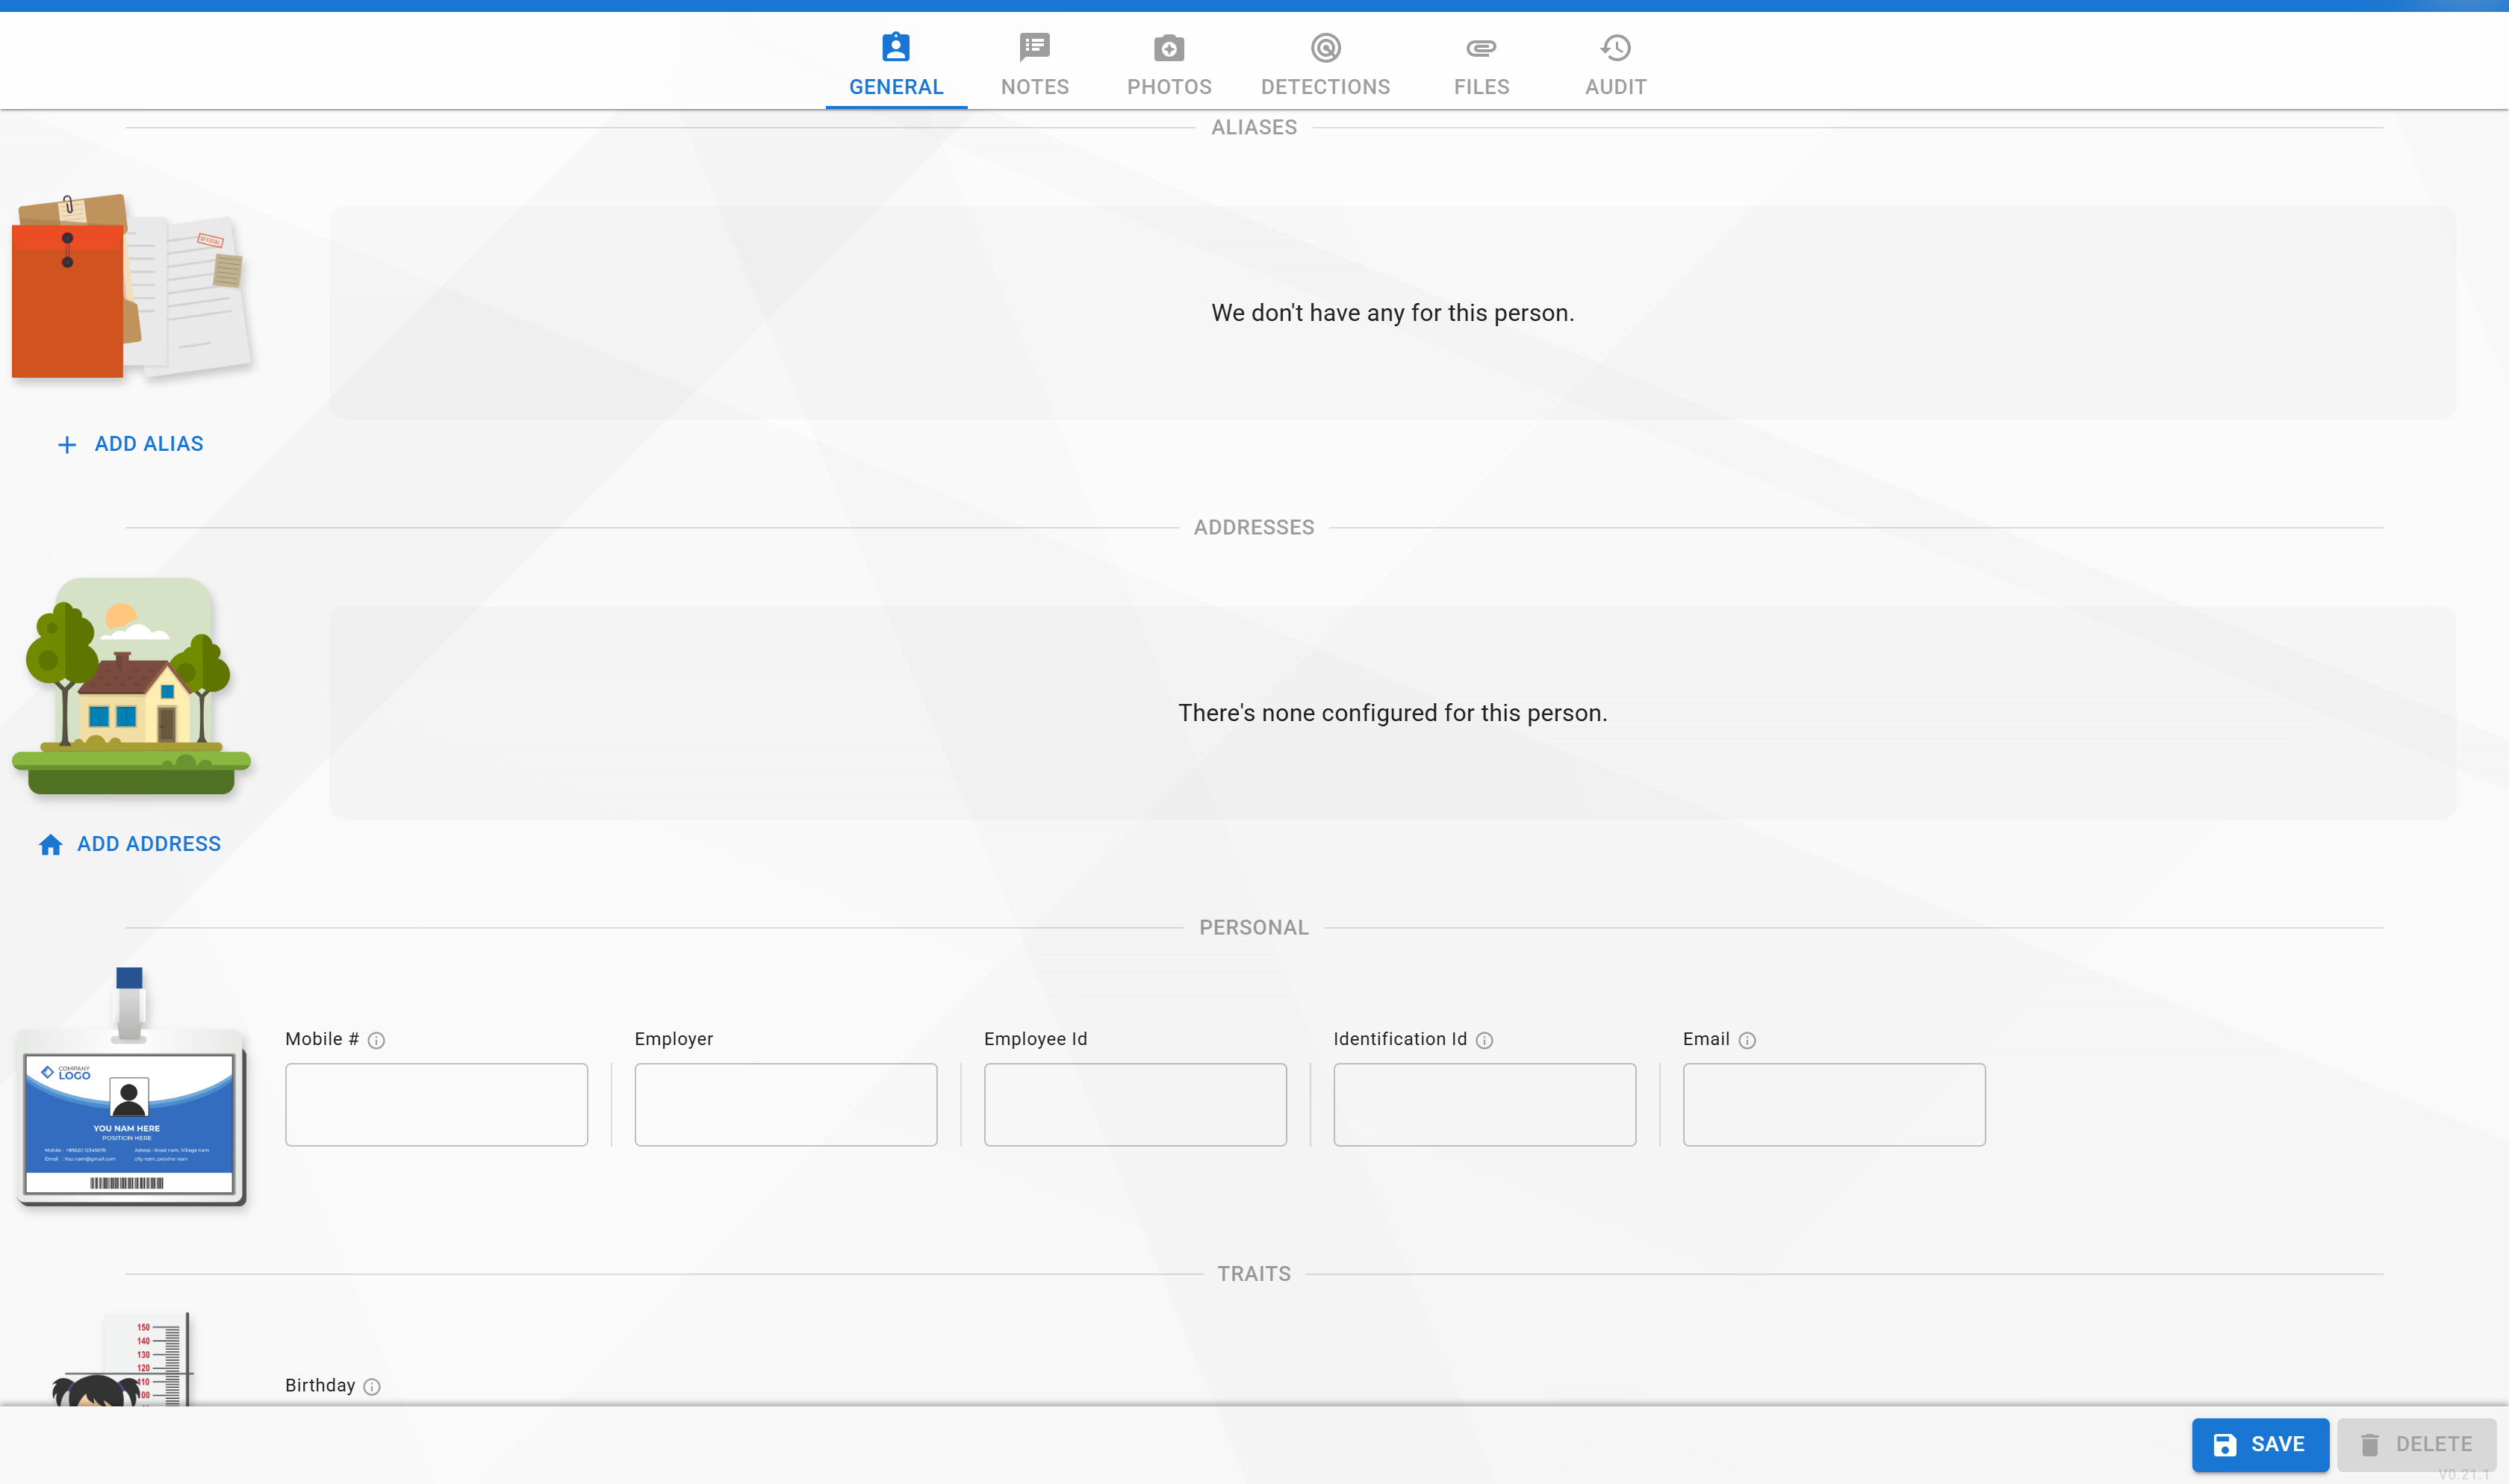Click the ALIASES section heading

point(1254,127)
